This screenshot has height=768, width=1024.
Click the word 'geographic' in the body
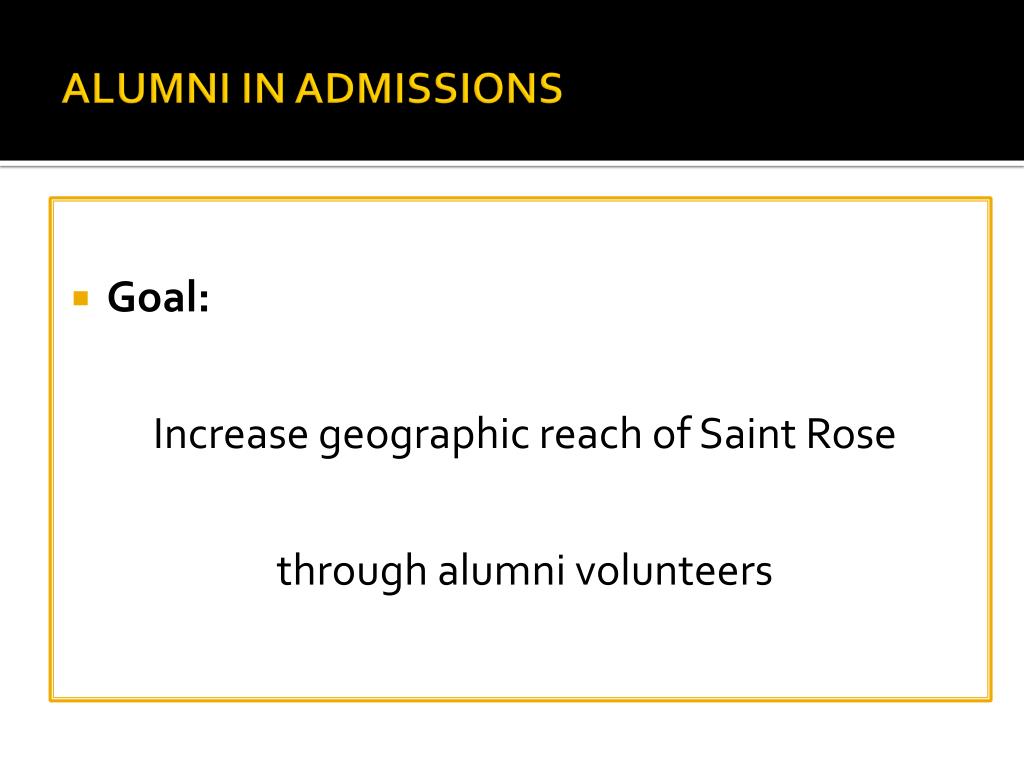(x=424, y=436)
